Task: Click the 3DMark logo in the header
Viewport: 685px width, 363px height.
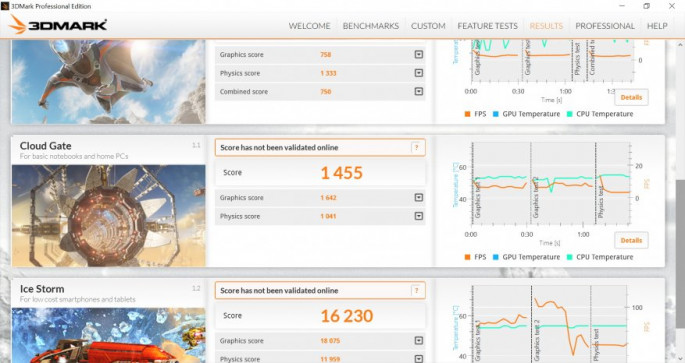Action: point(58,25)
